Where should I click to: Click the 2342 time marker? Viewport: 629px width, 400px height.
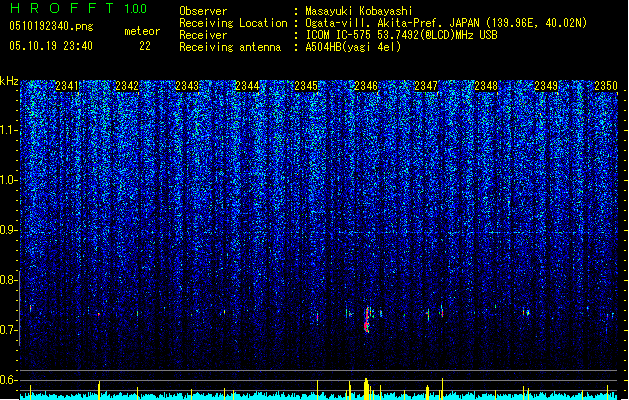[x=127, y=85]
